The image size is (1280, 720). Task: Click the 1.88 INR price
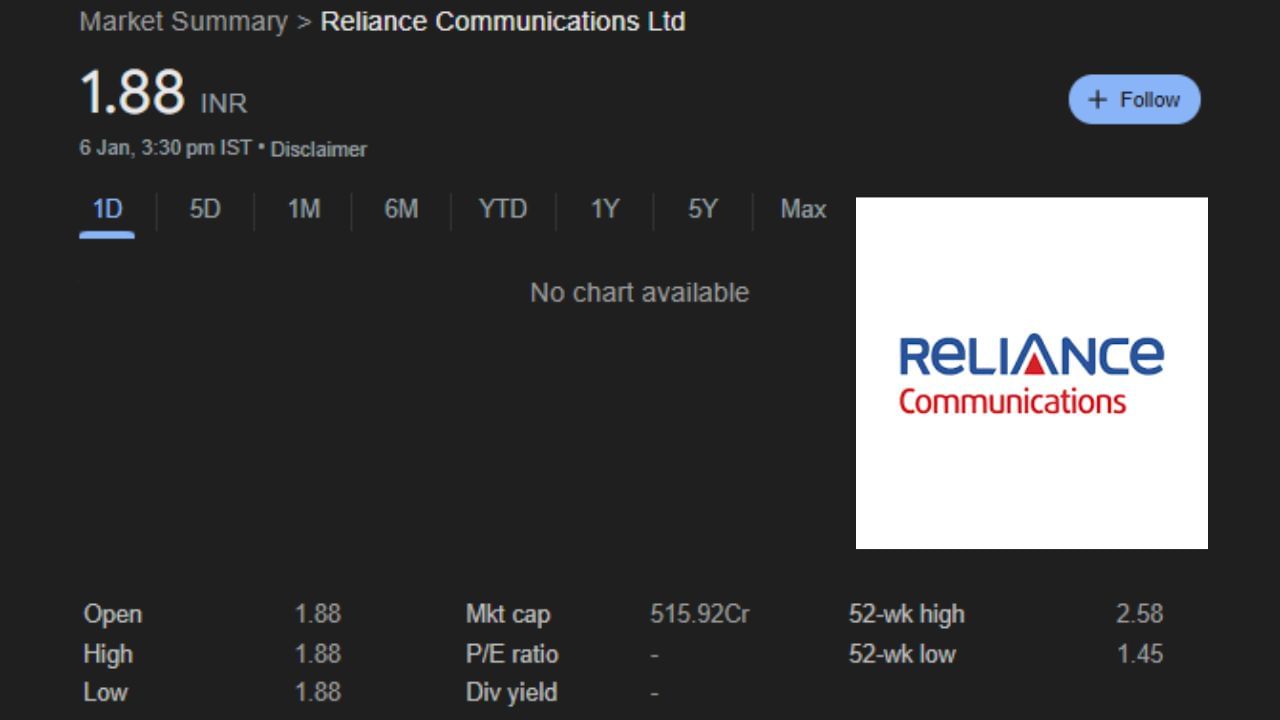click(x=163, y=93)
